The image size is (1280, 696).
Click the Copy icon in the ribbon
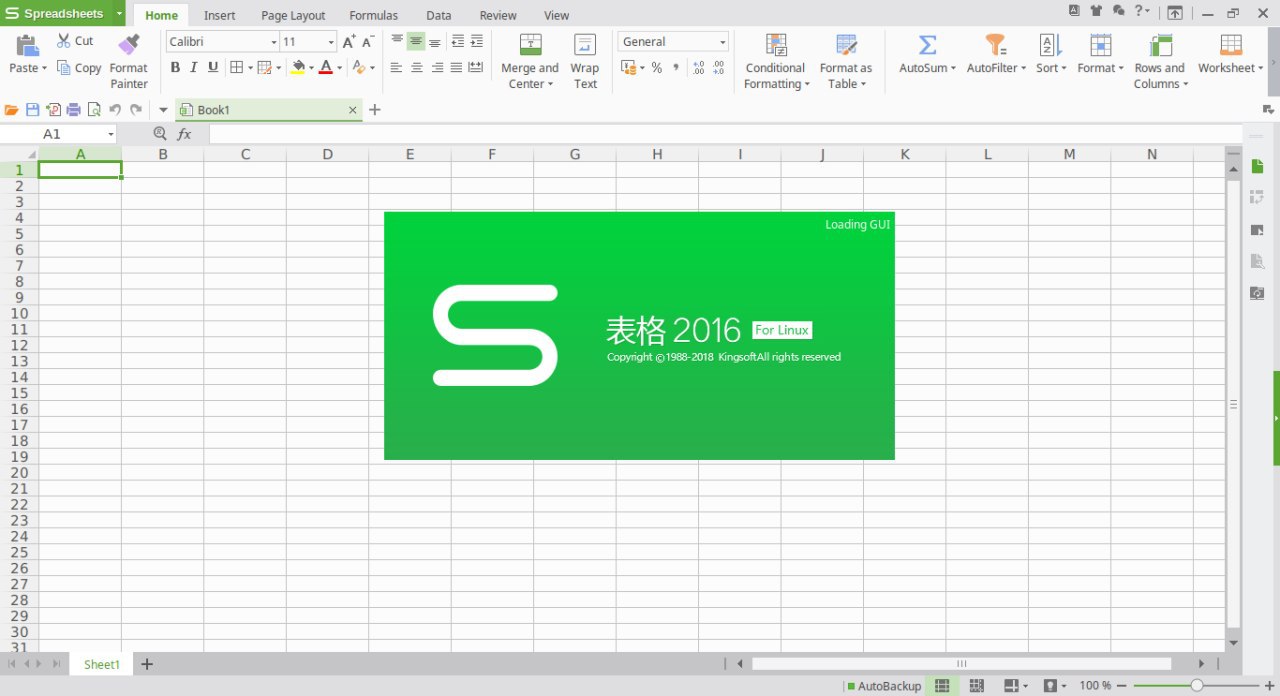pos(64,68)
